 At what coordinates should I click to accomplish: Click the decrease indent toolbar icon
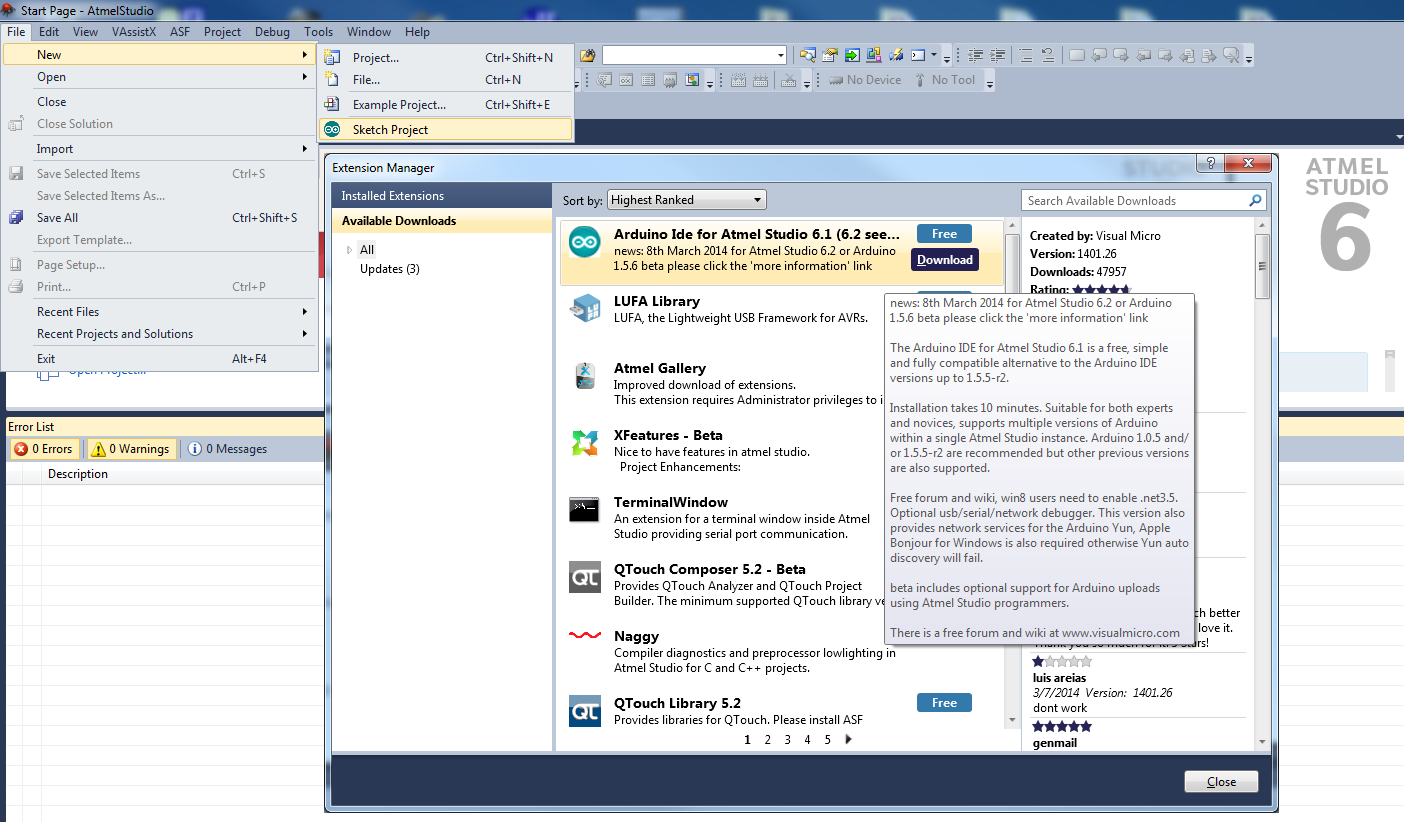click(975, 55)
